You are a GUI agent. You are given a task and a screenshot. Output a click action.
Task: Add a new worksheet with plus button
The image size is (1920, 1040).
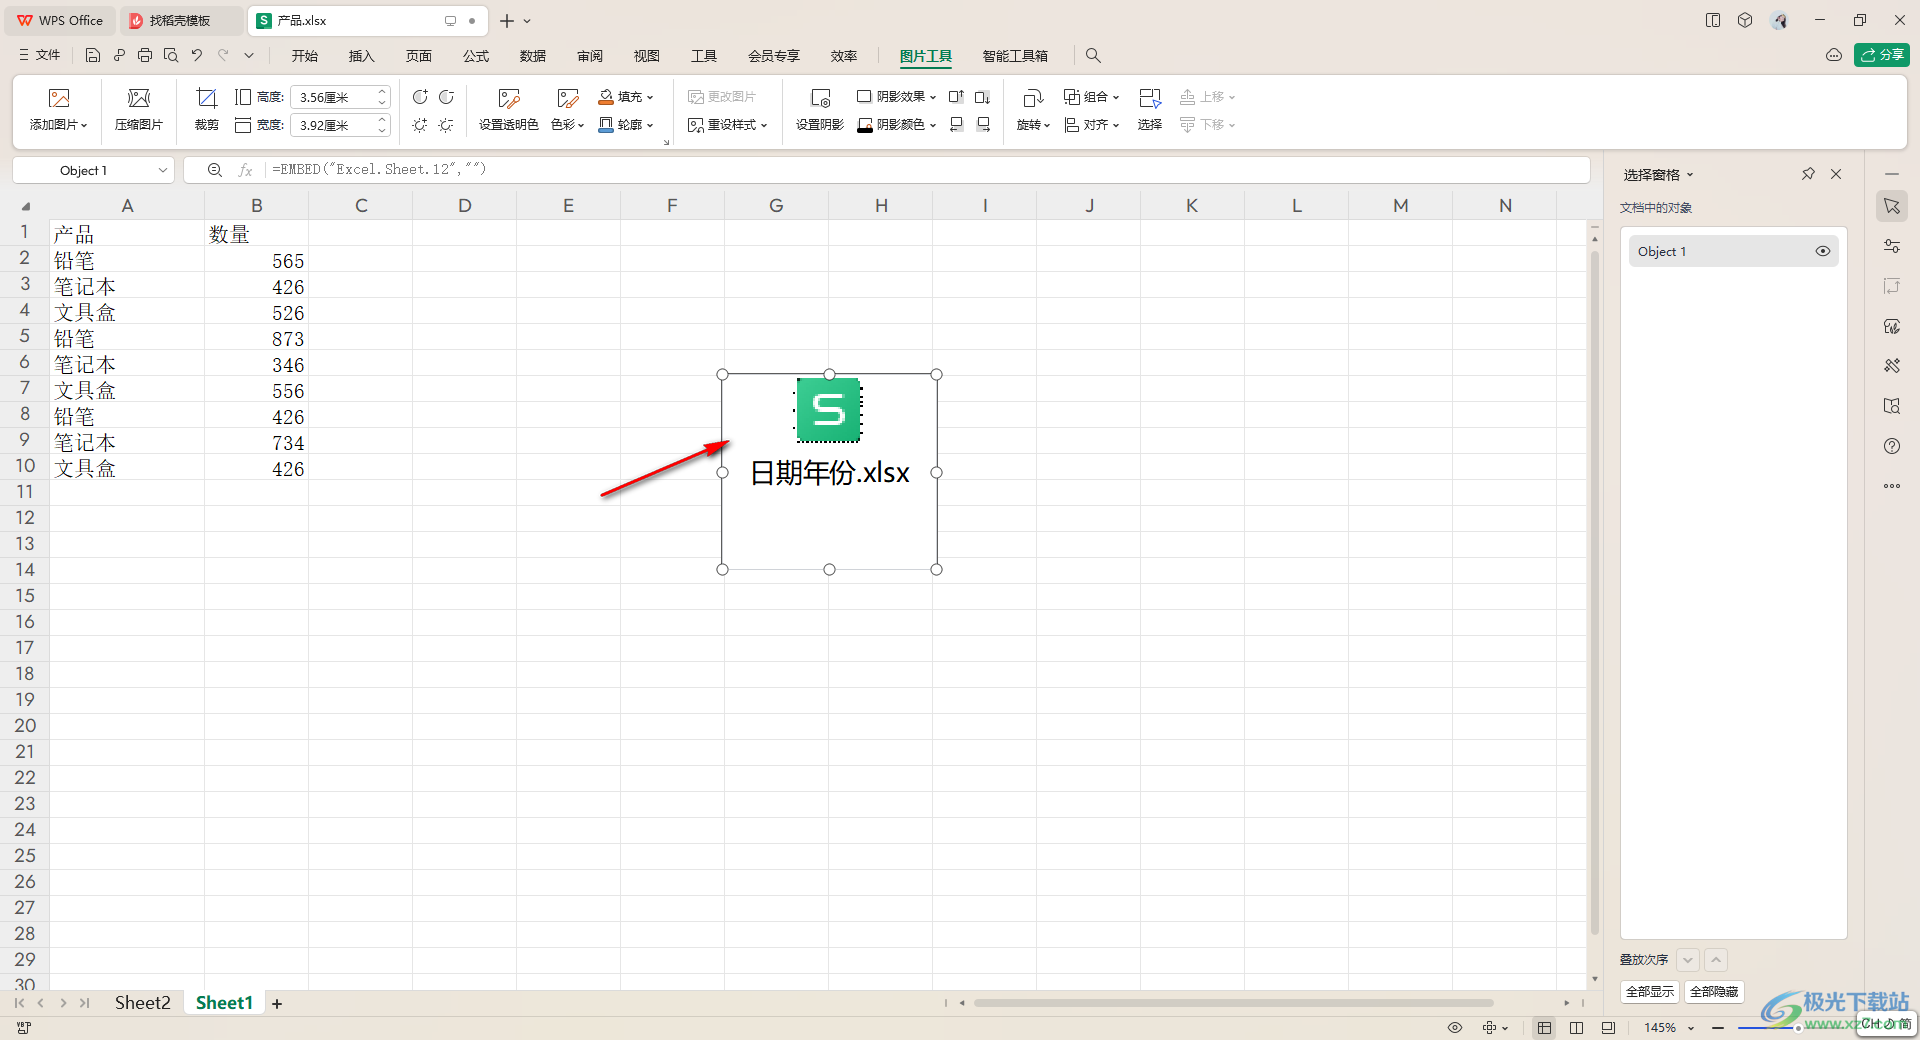(x=277, y=1003)
